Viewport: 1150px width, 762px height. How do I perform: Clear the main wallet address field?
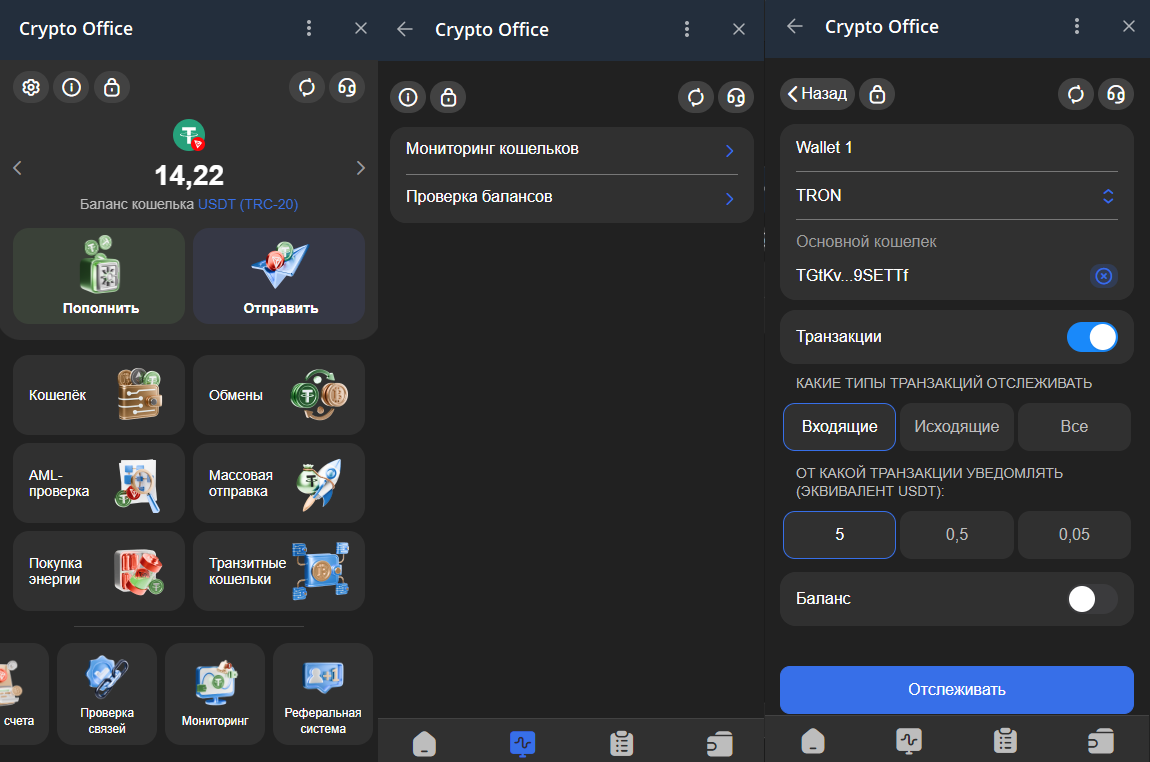coord(1103,276)
